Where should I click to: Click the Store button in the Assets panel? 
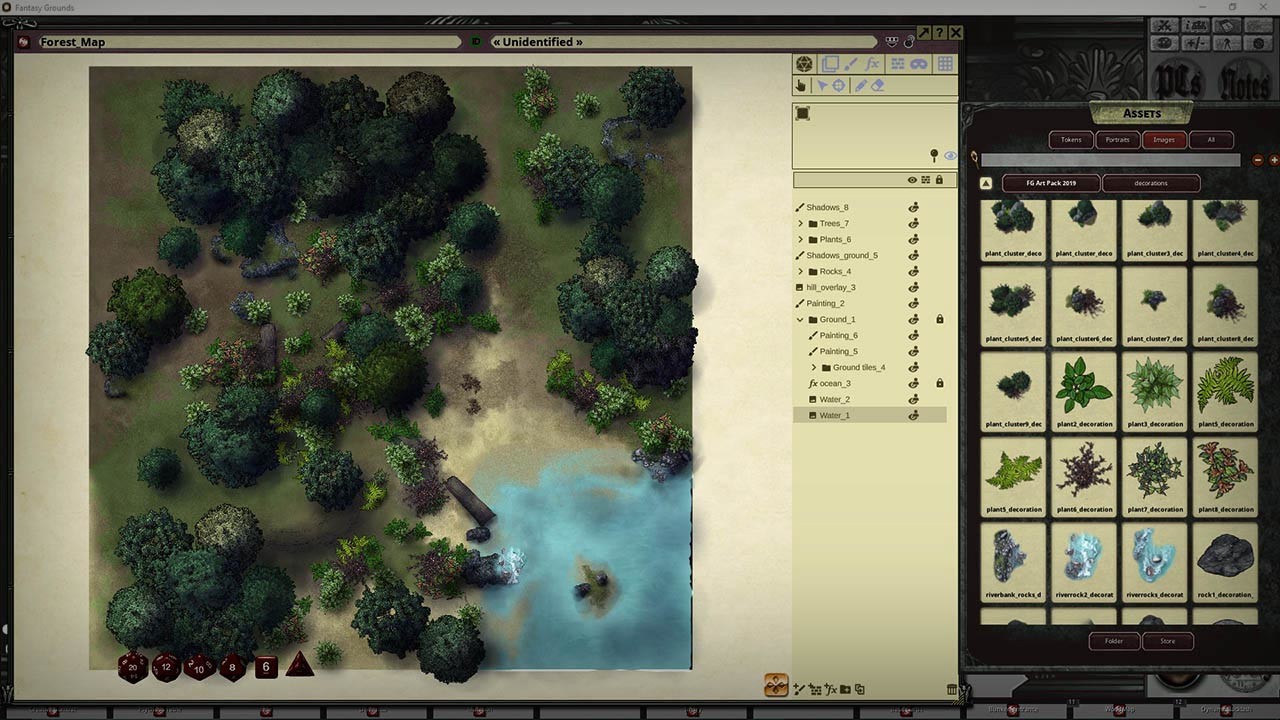[x=1167, y=641]
